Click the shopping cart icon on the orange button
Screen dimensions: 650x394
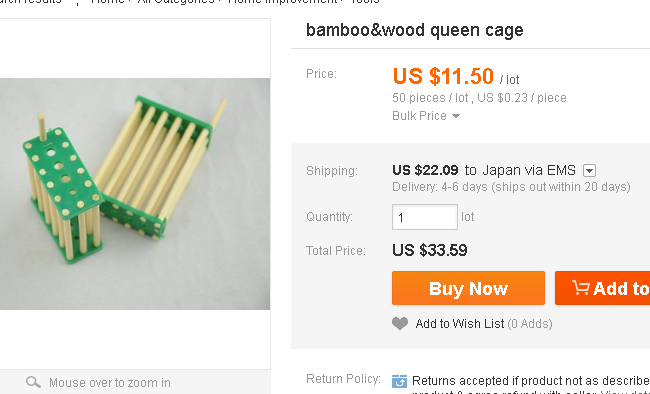[580, 287]
